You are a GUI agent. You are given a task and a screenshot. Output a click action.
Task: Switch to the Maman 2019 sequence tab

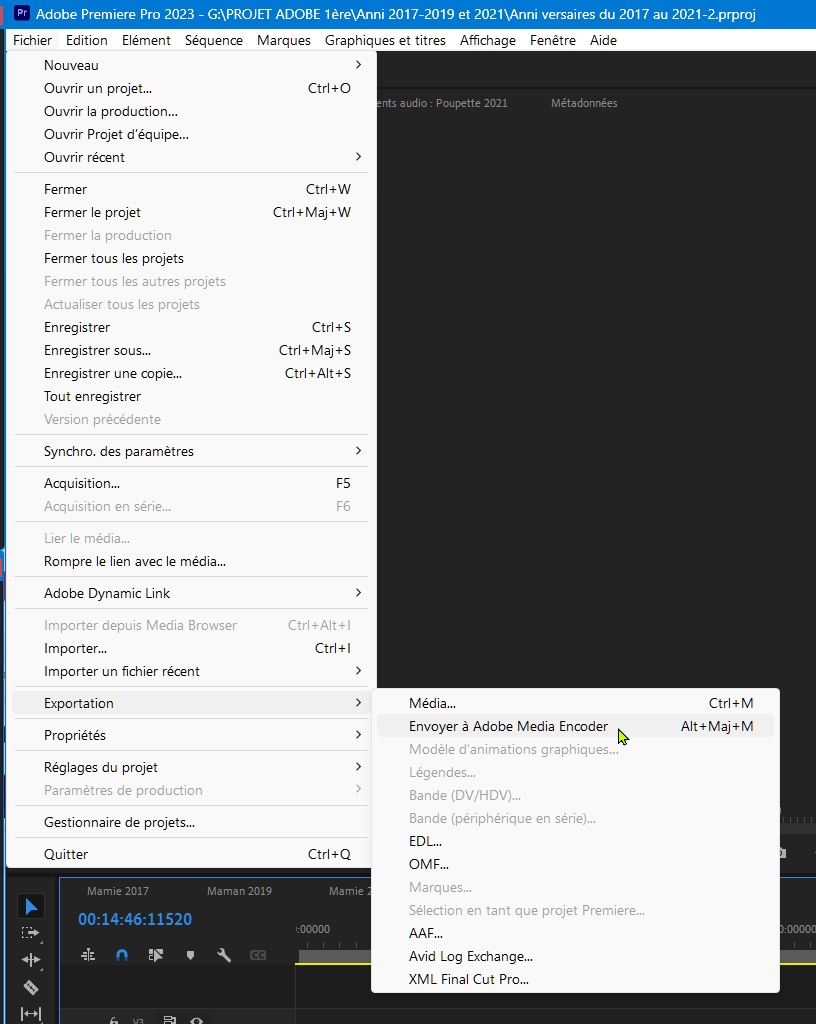239,891
